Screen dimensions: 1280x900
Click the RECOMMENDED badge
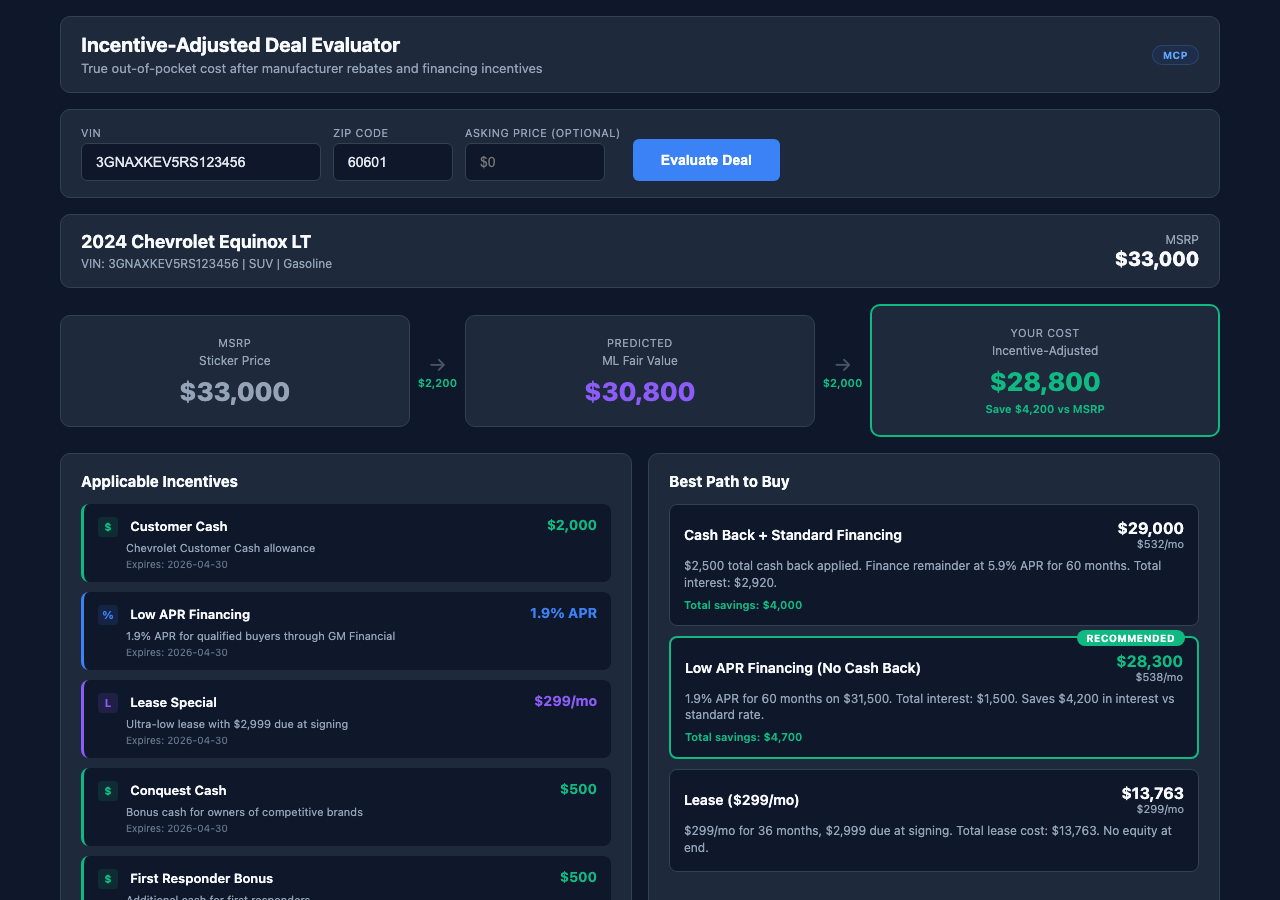[x=1131, y=637]
